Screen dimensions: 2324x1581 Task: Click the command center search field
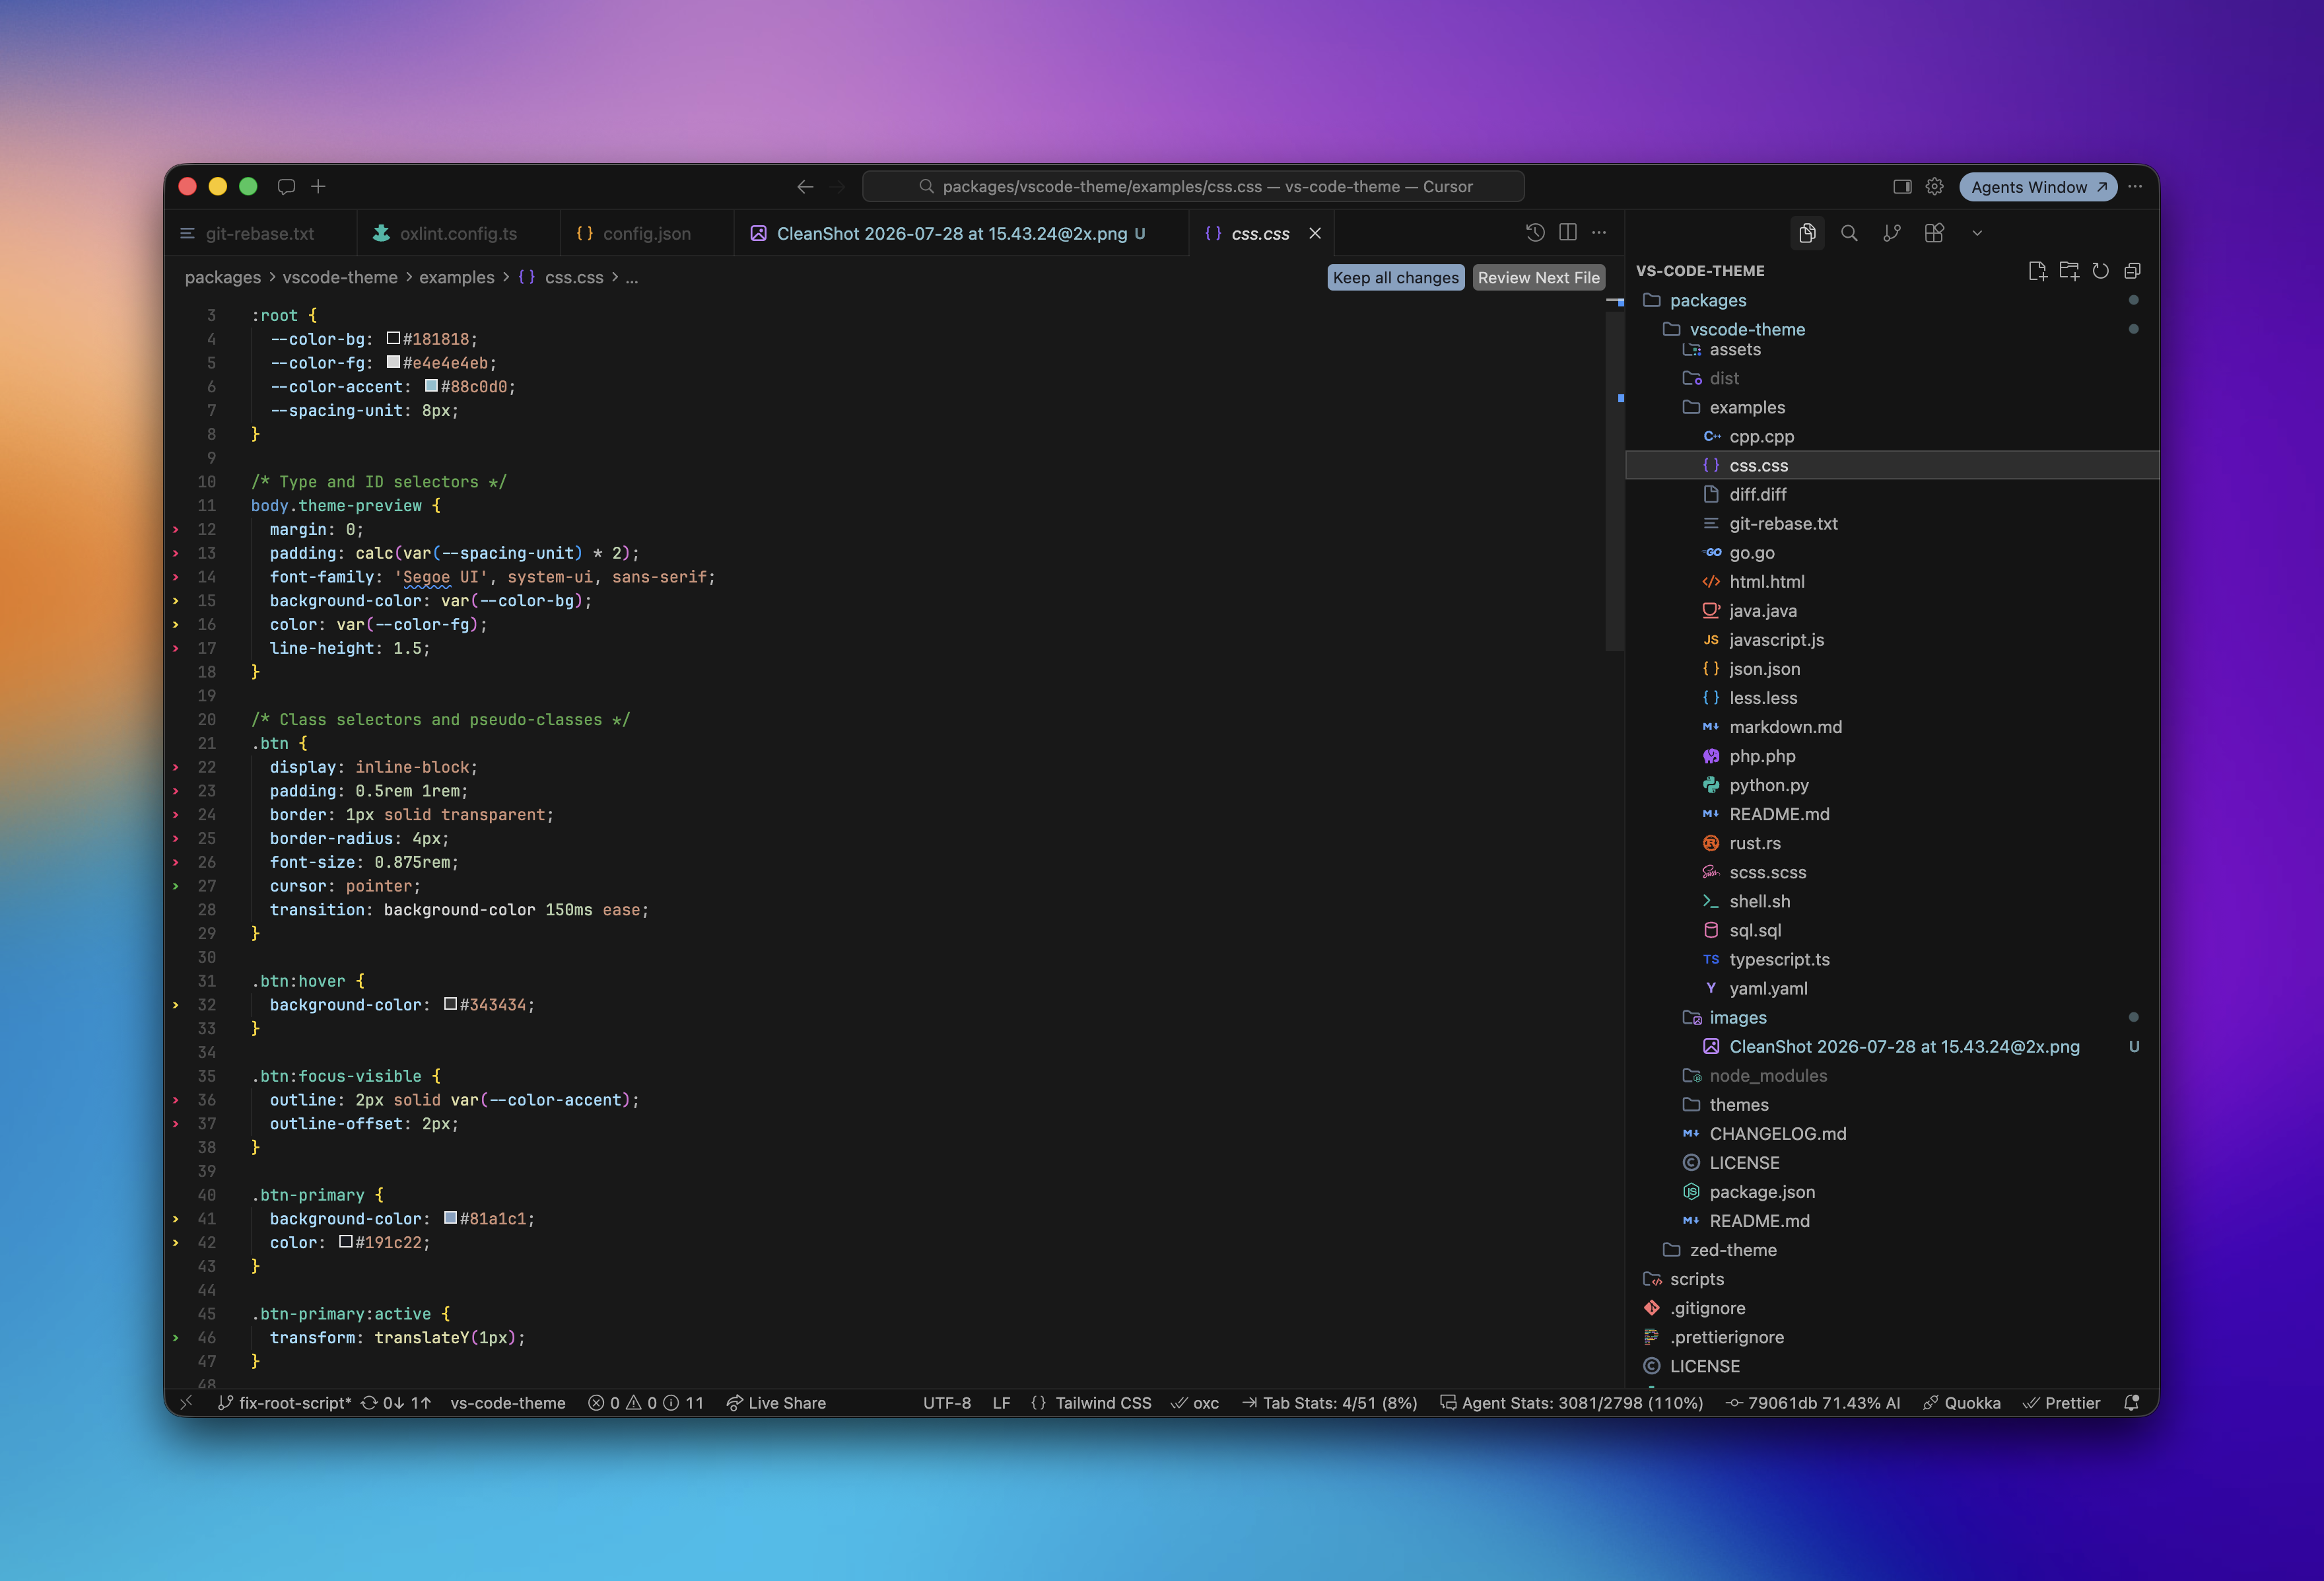coord(1193,187)
